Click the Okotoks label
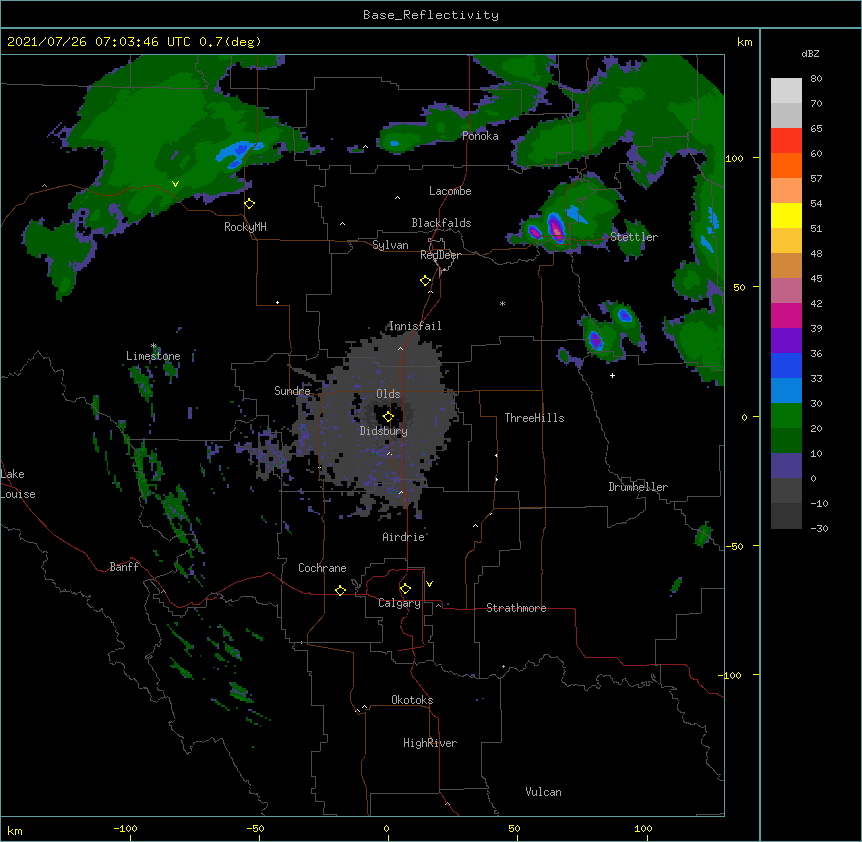The width and height of the screenshot is (862, 842). point(412,700)
